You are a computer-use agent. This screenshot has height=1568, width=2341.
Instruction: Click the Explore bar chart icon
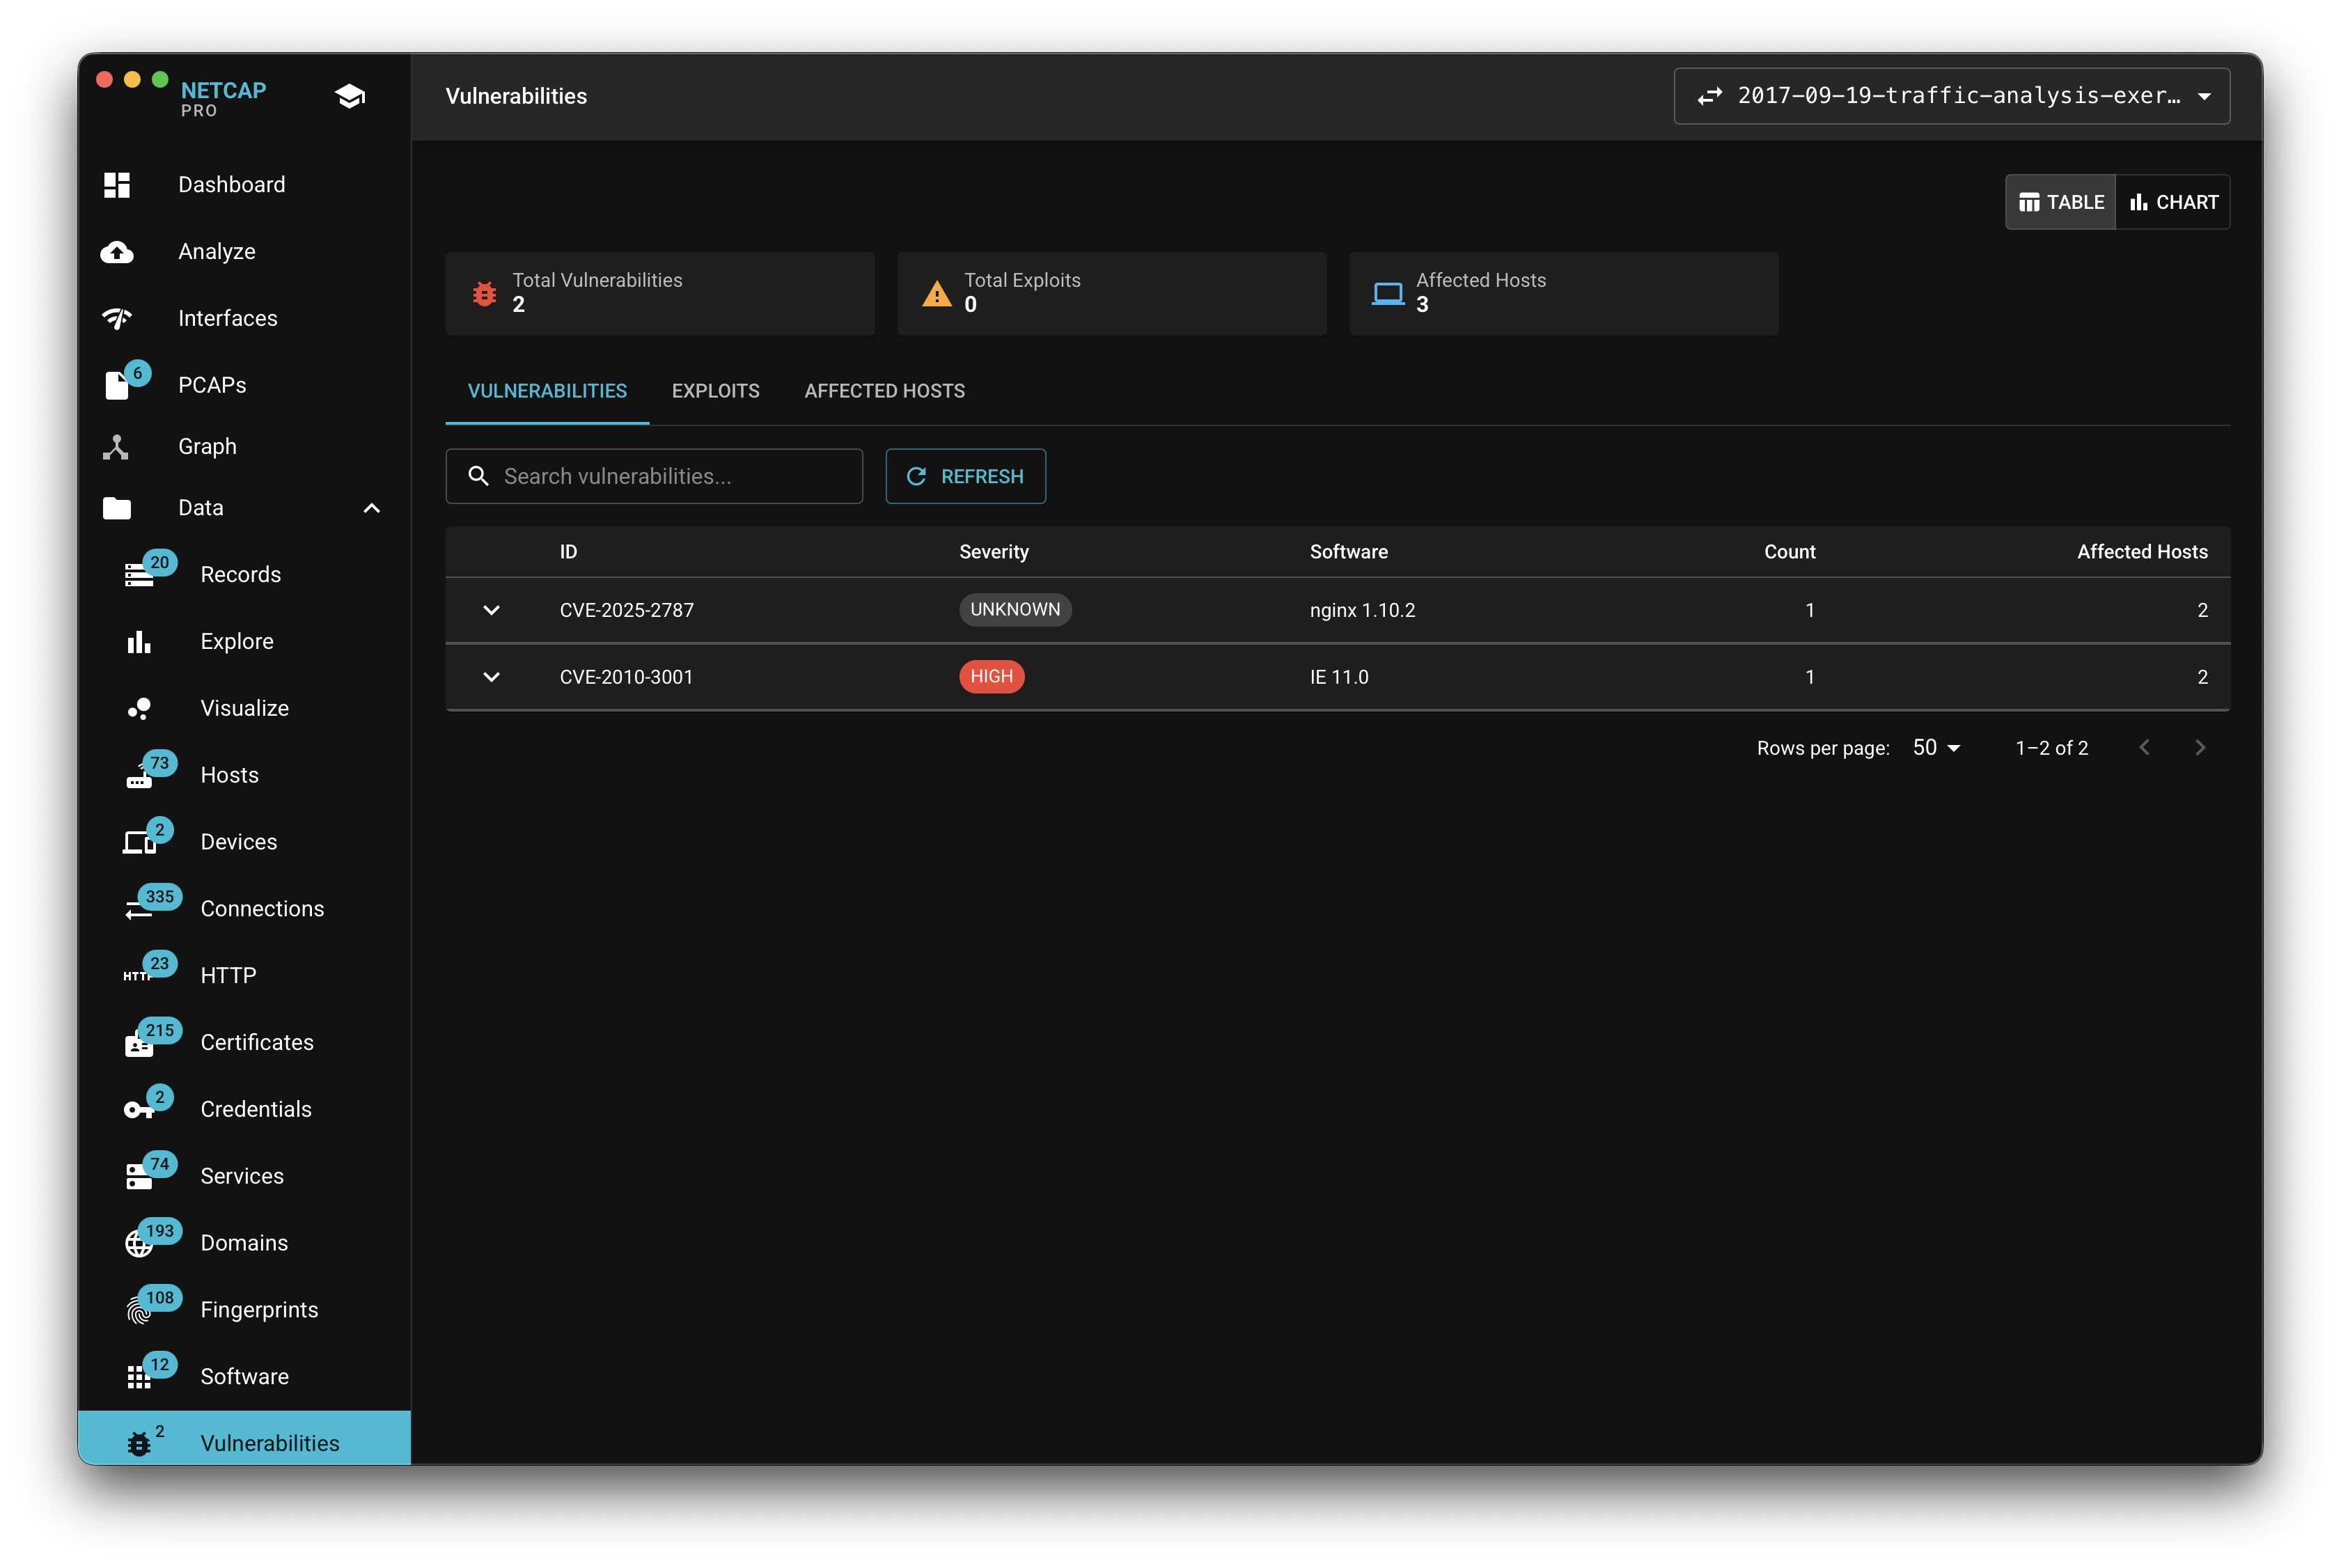pyautogui.click(x=139, y=642)
